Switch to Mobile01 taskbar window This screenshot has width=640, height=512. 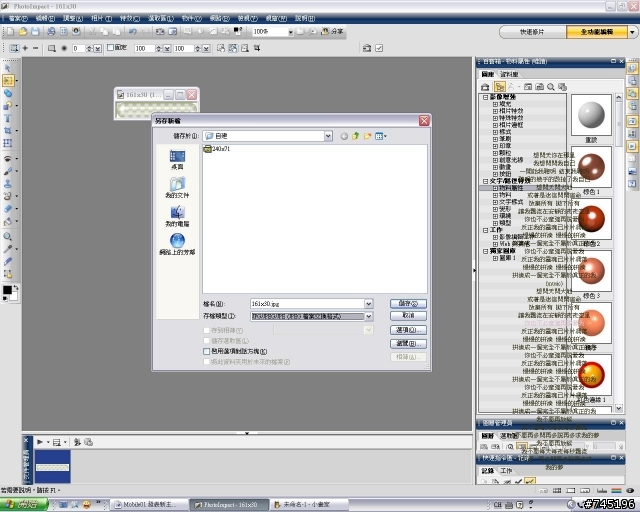149,505
